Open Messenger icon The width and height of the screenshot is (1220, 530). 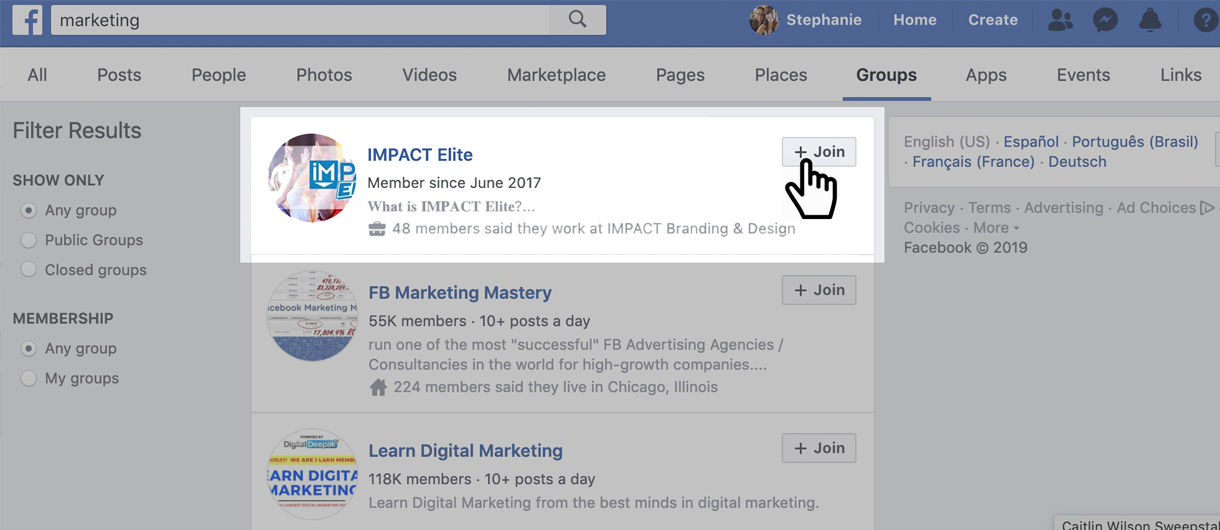[x=1105, y=20]
